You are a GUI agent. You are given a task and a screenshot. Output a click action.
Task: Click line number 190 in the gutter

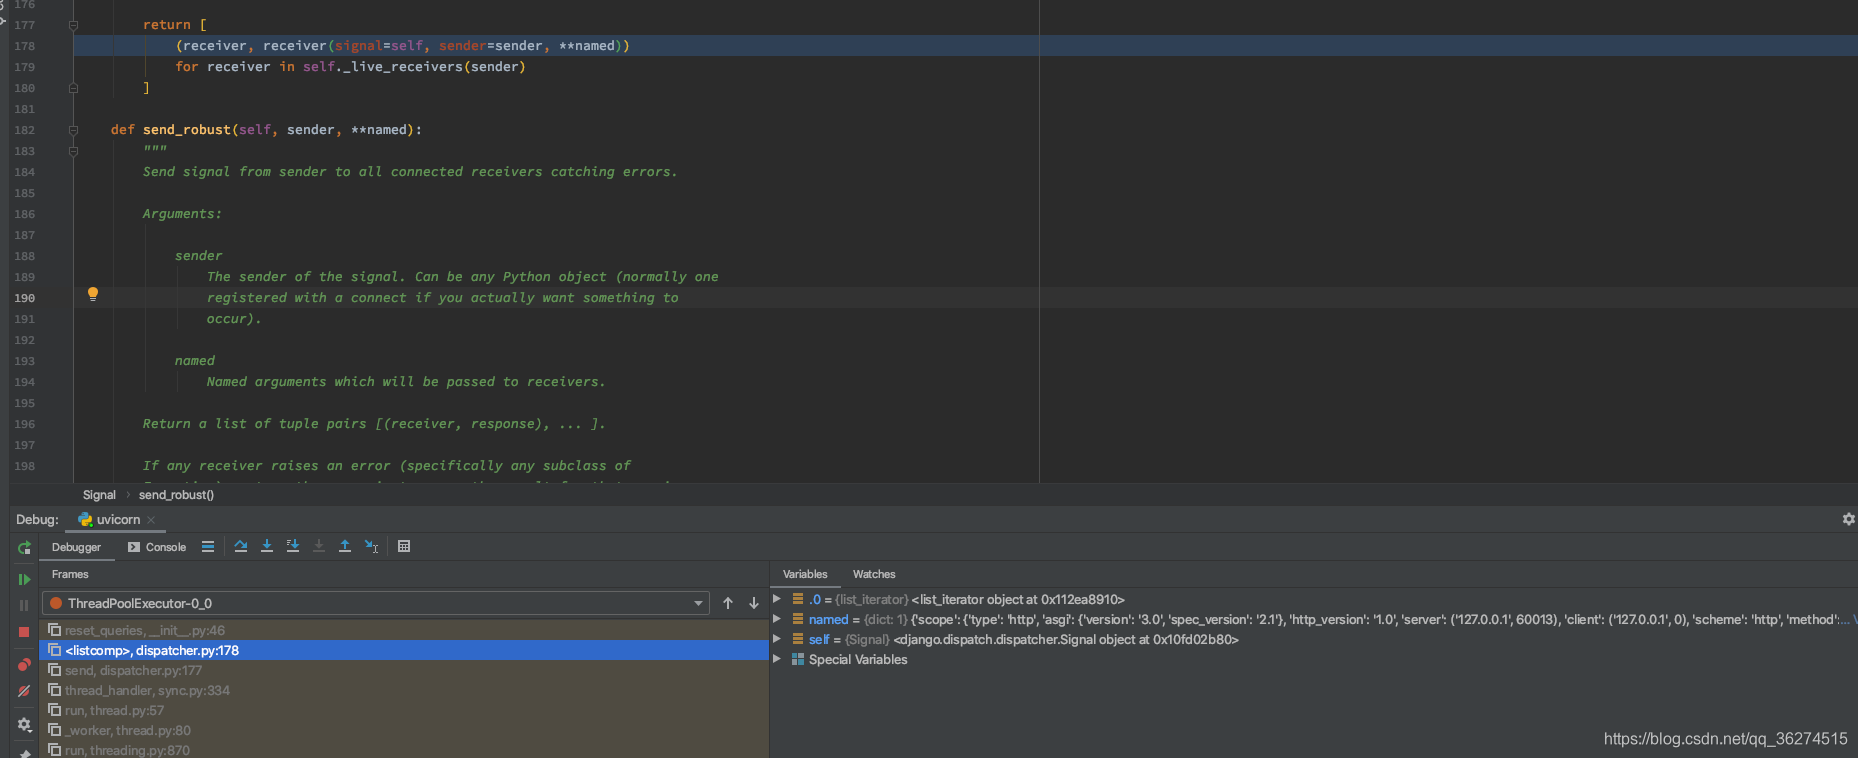pyautogui.click(x=25, y=298)
